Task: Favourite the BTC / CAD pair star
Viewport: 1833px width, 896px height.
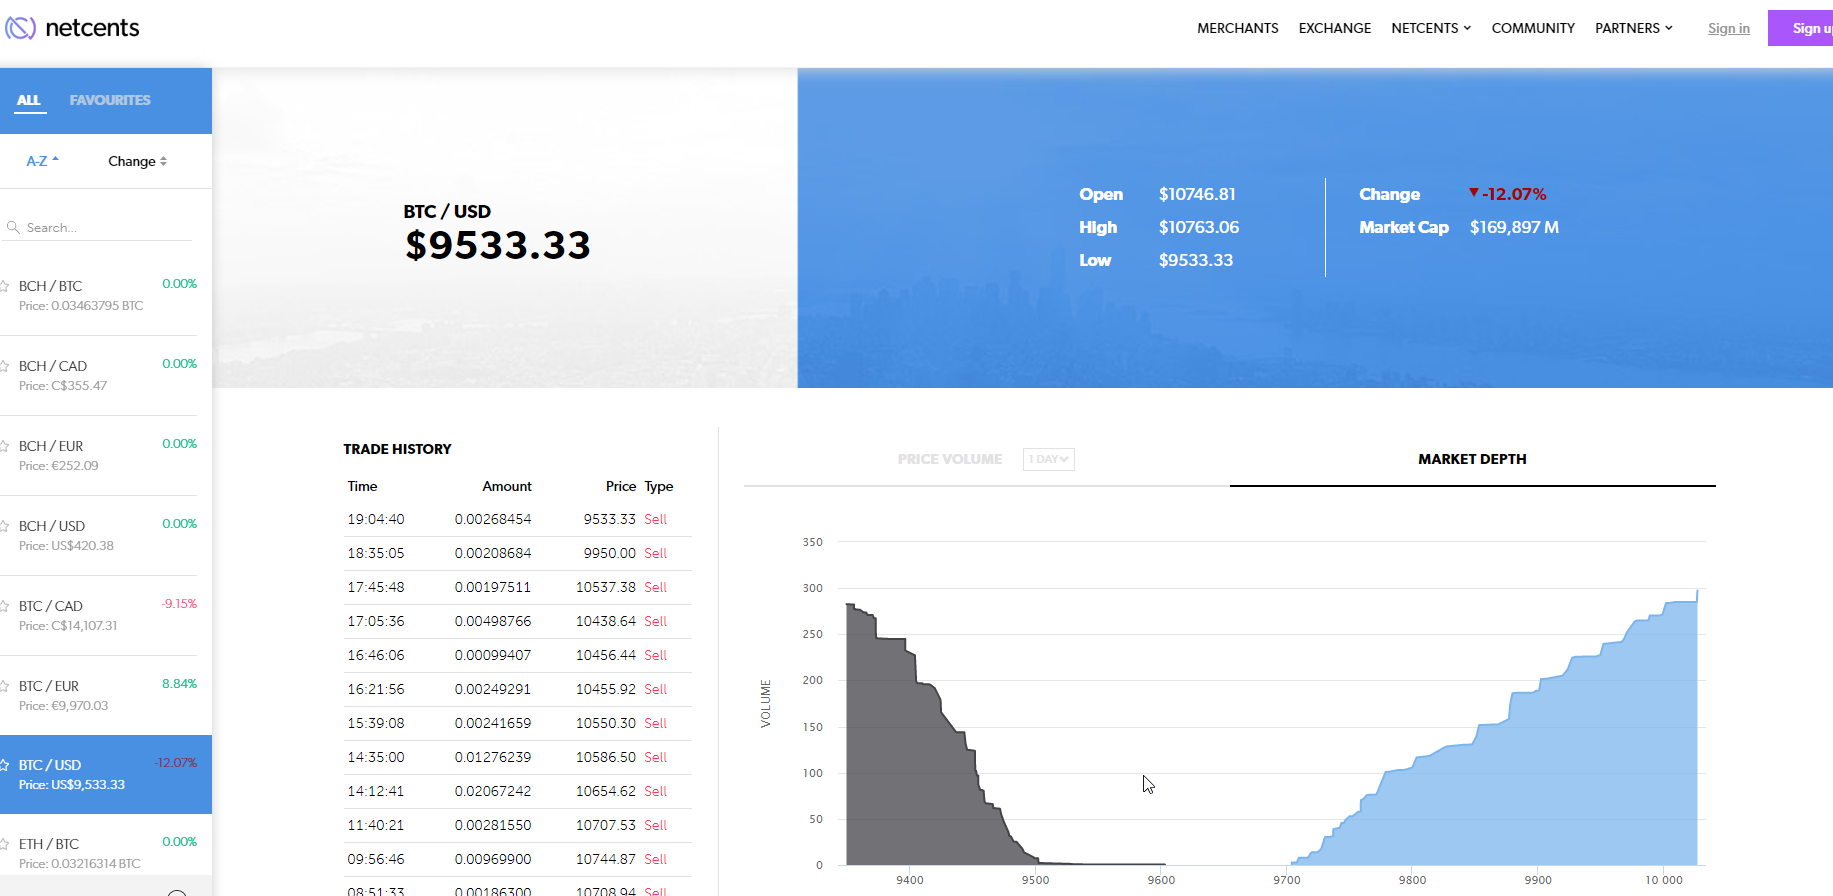Action: point(5,606)
